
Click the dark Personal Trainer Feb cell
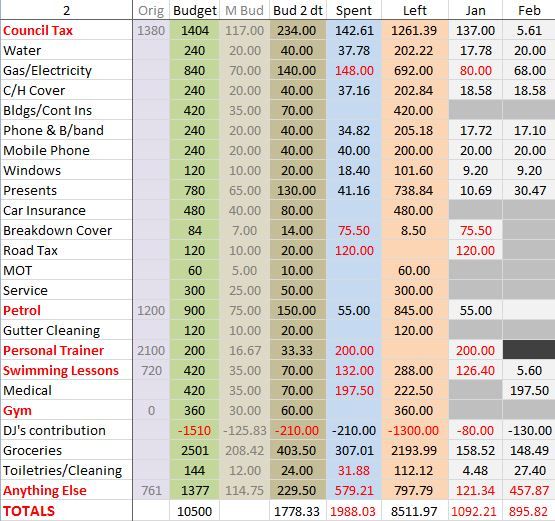[x=529, y=350]
